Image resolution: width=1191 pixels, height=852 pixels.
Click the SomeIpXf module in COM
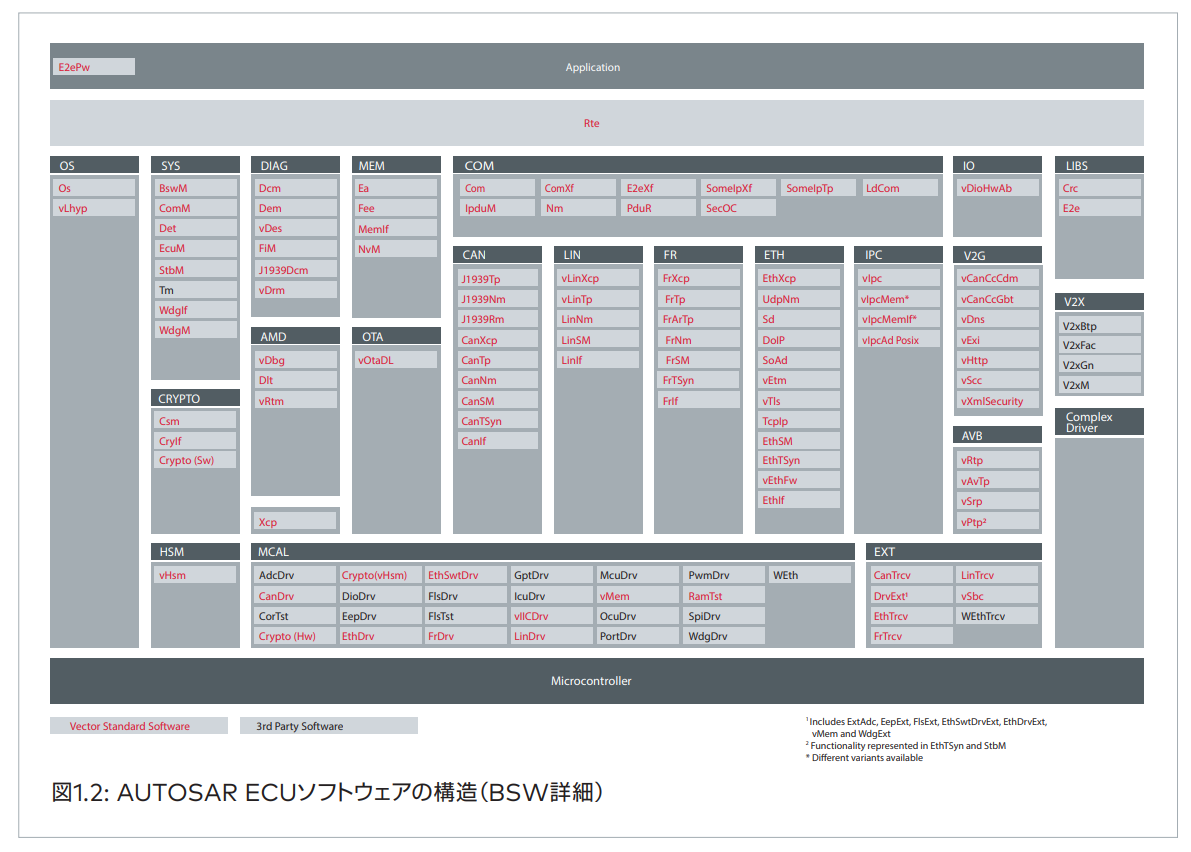coord(738,188)
